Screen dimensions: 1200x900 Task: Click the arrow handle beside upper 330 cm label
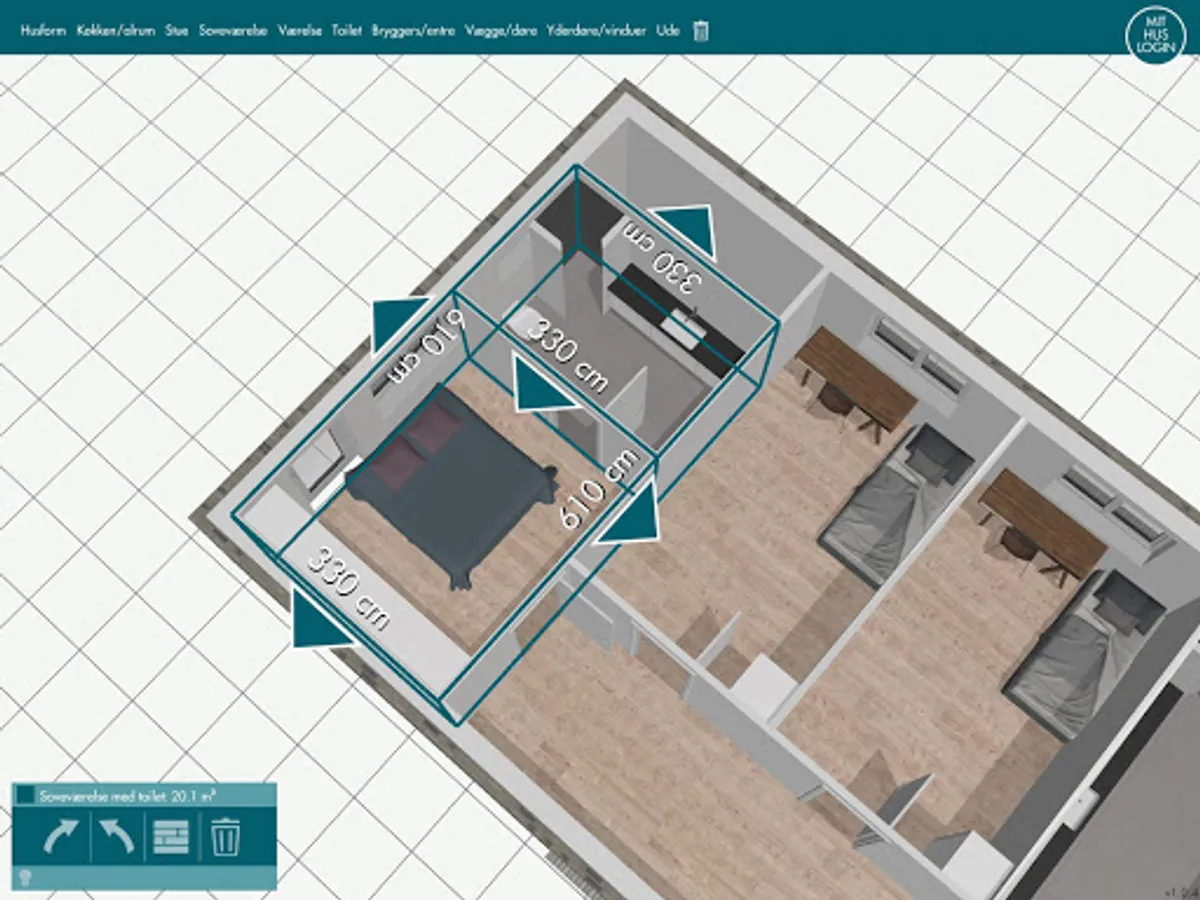(x=683, y=232)
